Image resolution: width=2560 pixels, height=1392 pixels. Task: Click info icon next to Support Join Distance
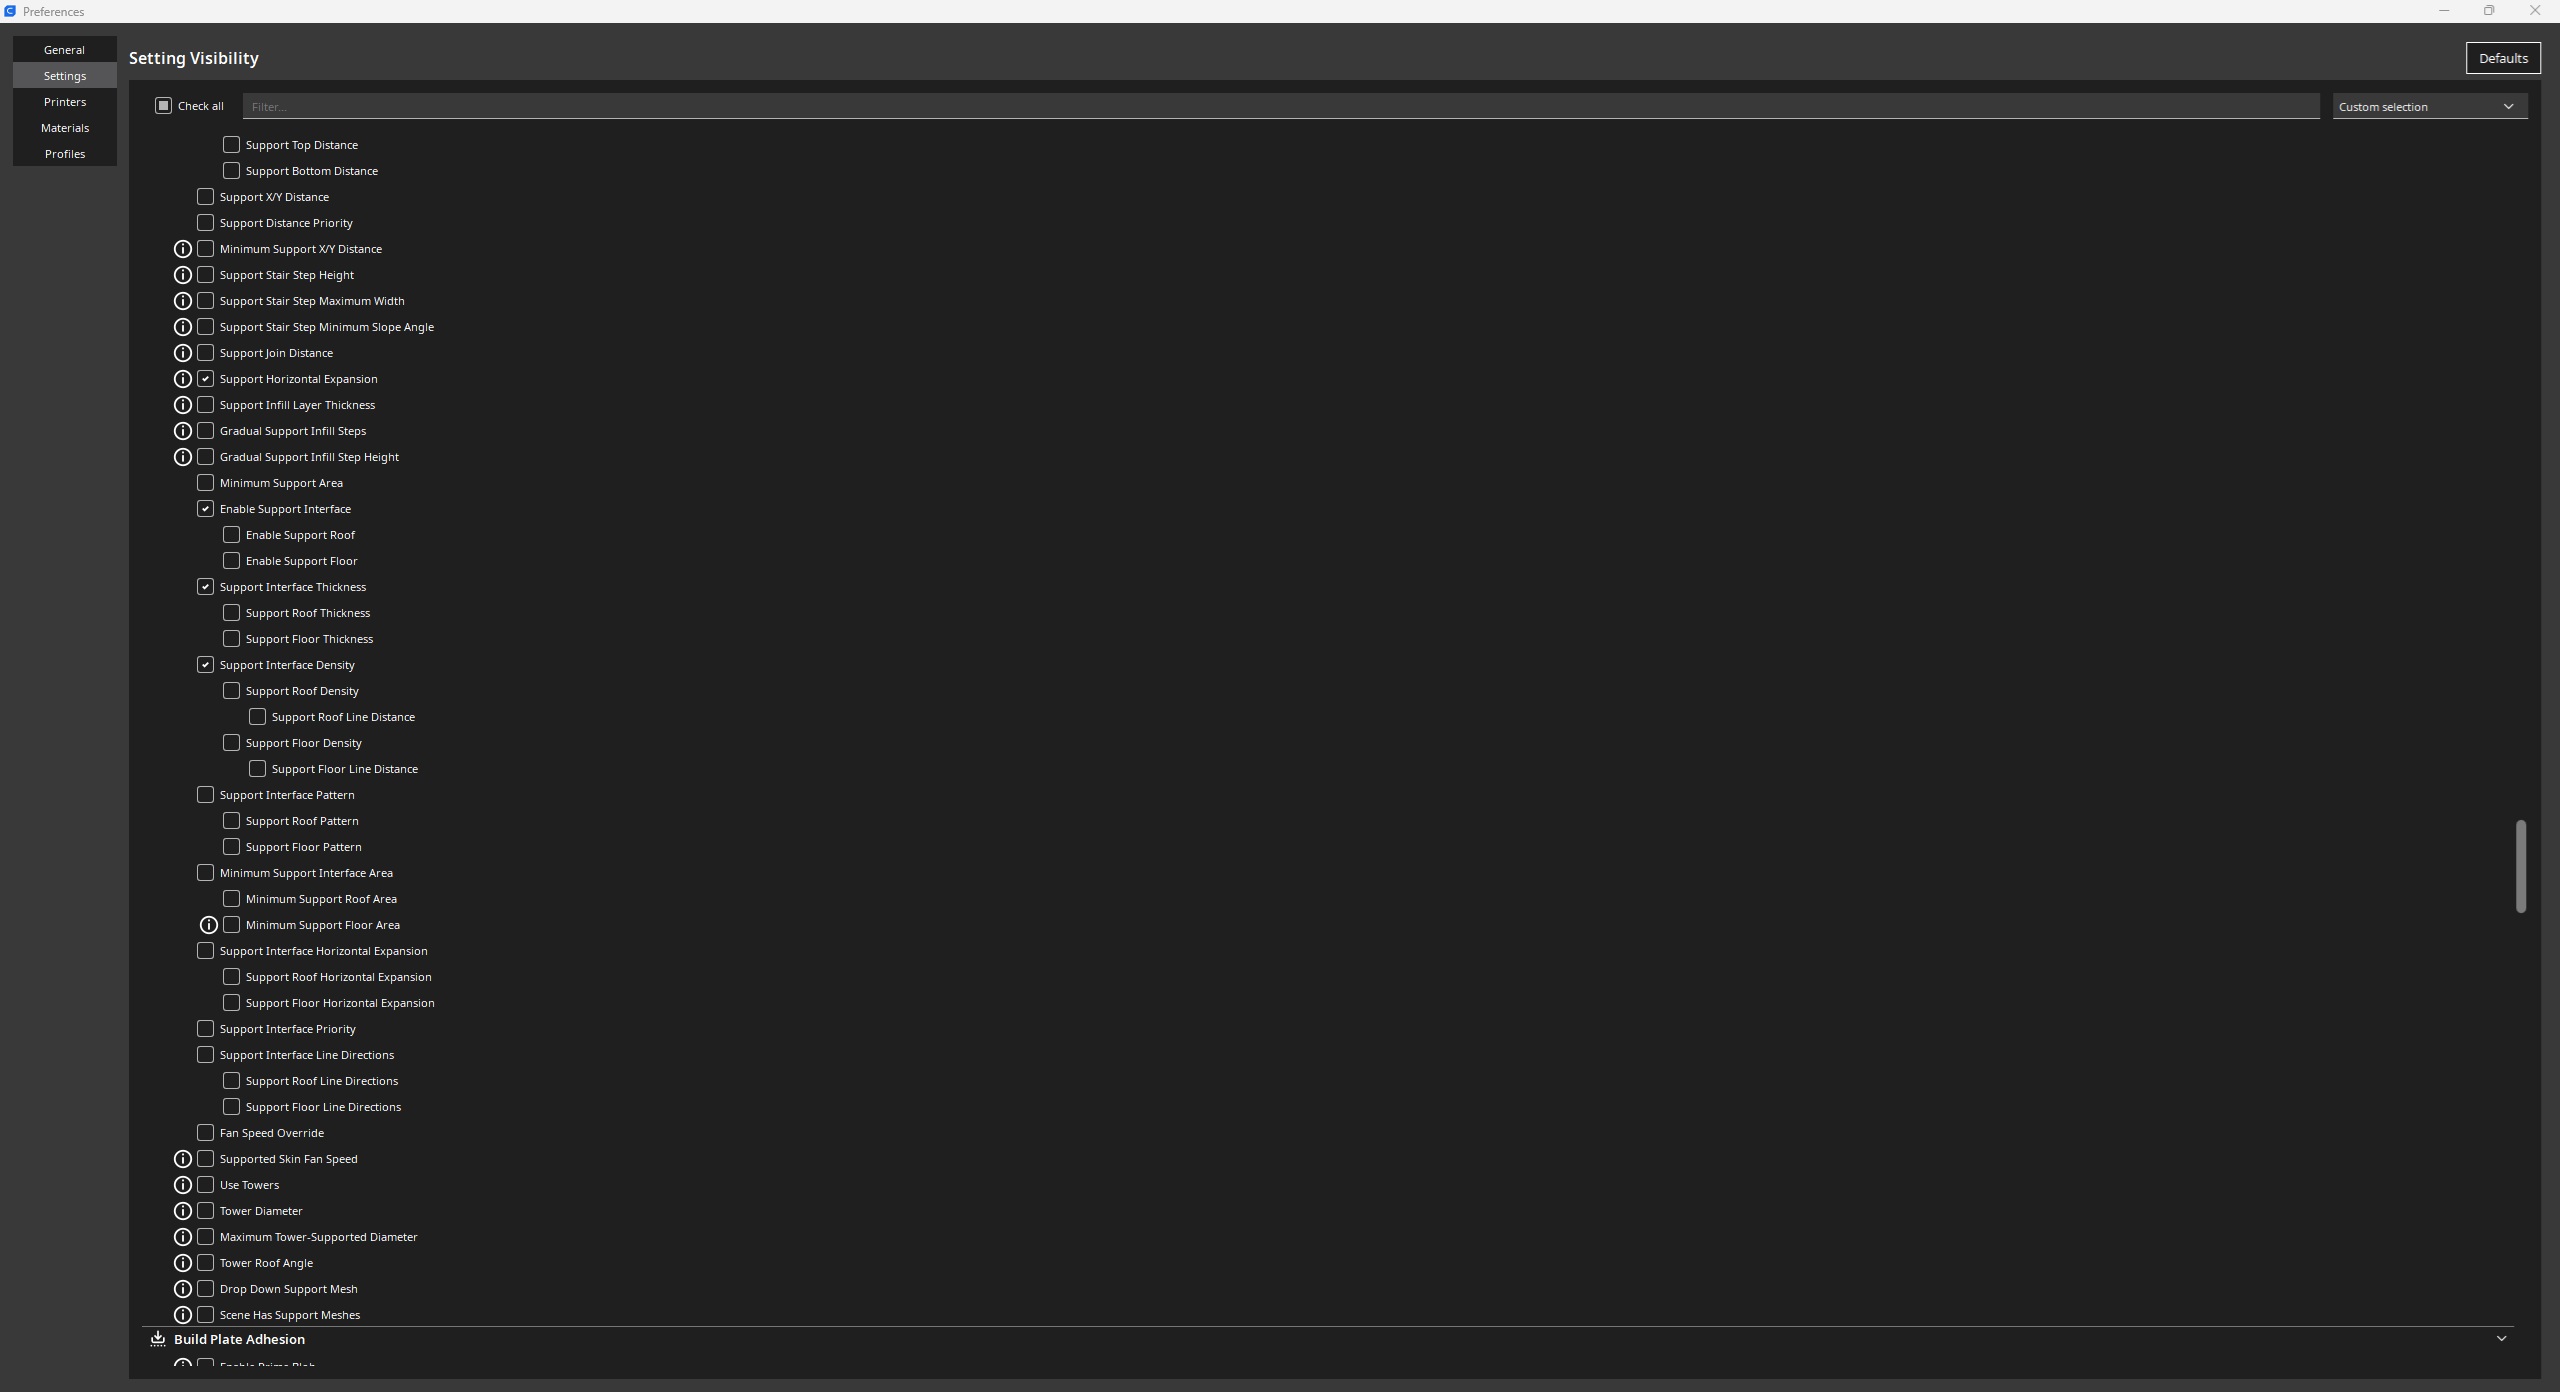tap(183, 353)
